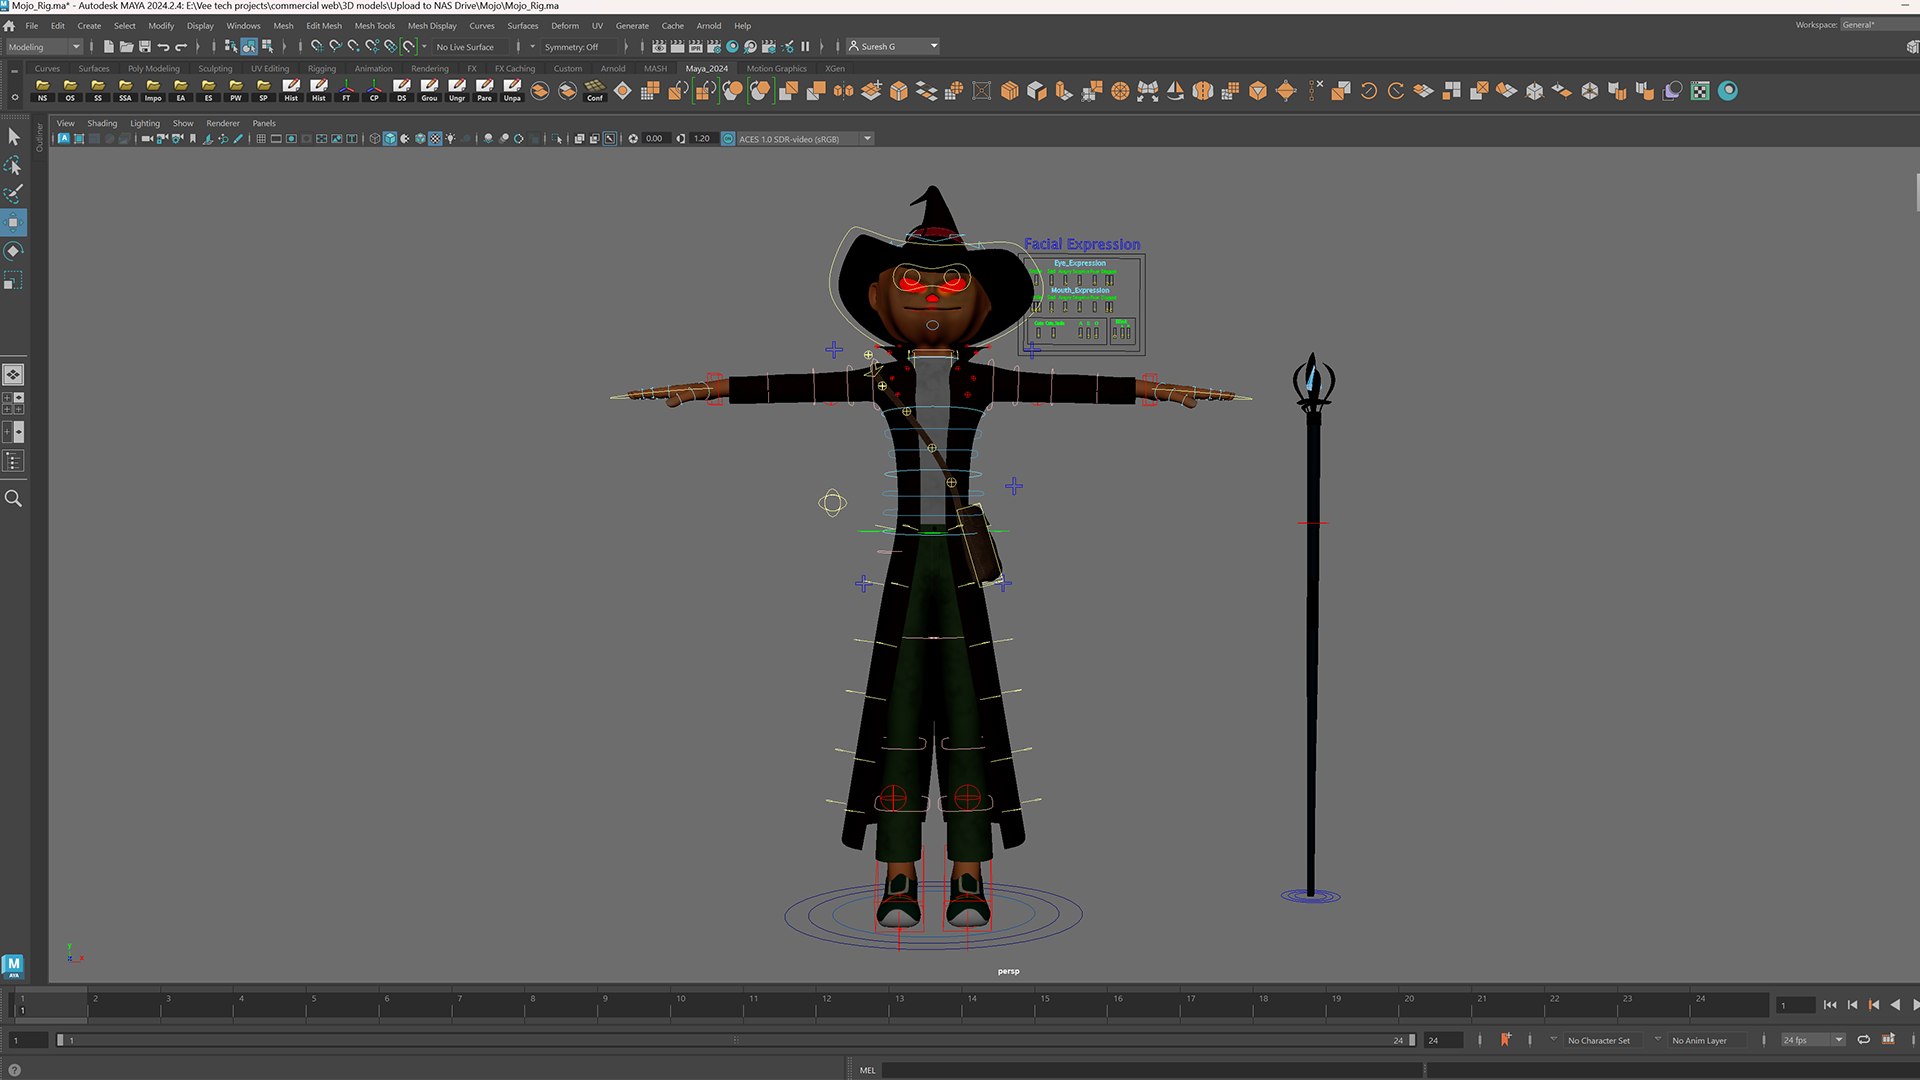Viewport: 1920px width, 1080px height.
Task: Click the MEL command language label
Action: coord(867,1070)
